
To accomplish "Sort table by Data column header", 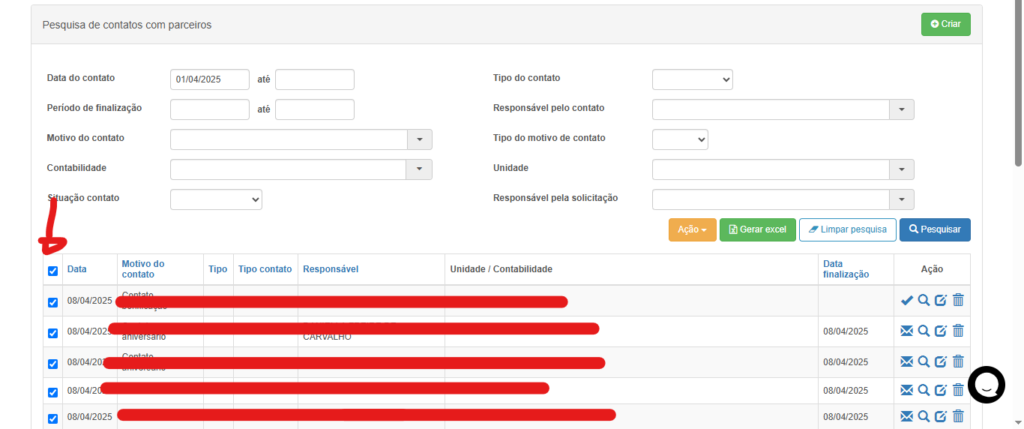I will [77, 269].
